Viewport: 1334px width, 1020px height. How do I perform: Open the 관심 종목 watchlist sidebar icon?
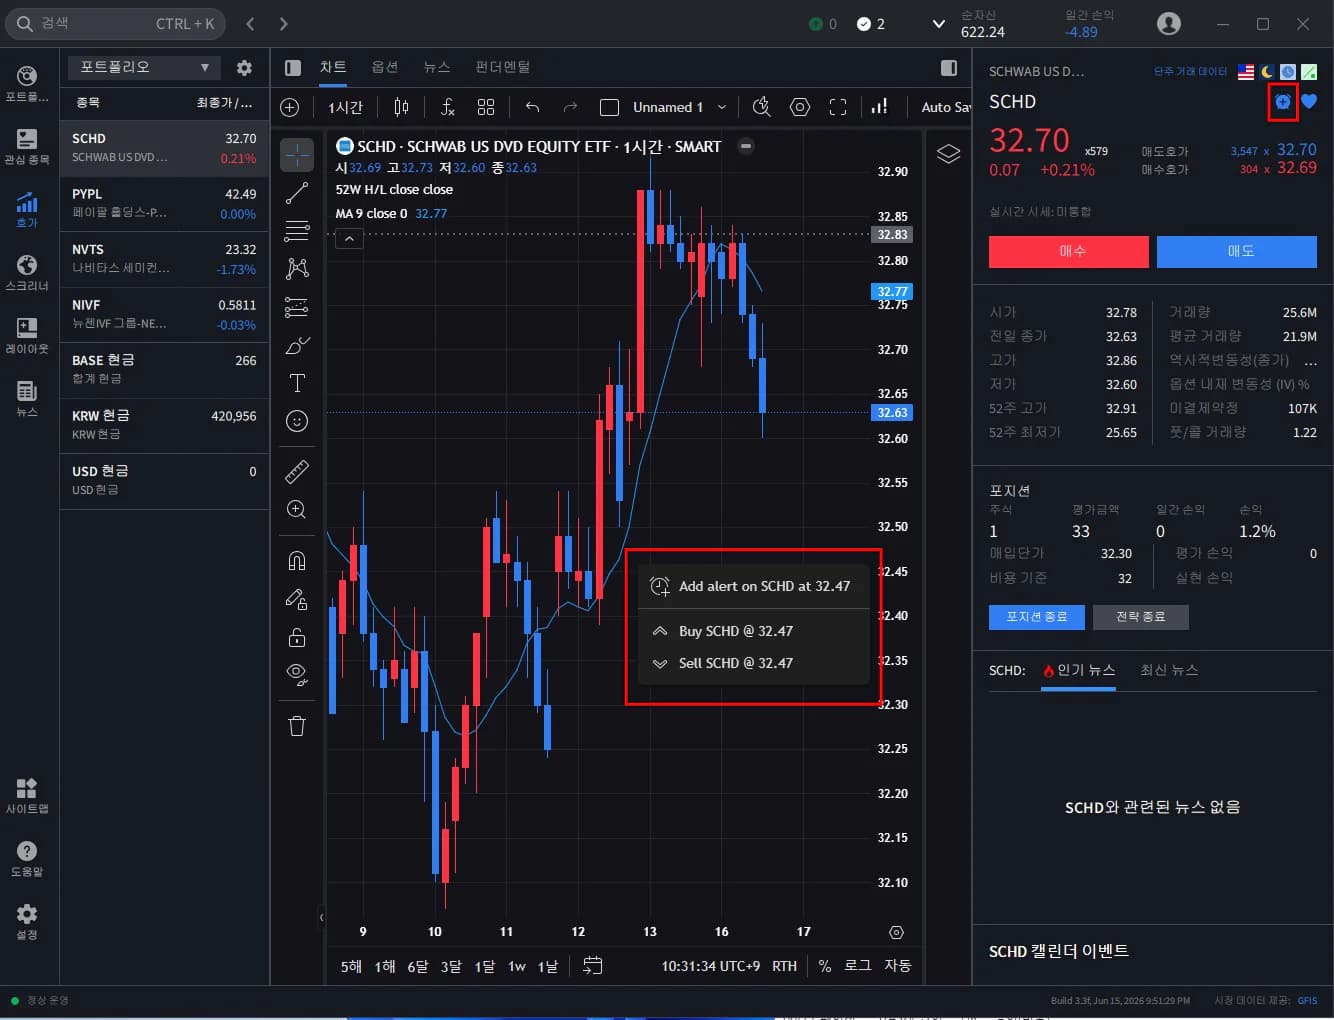point(27,146)
